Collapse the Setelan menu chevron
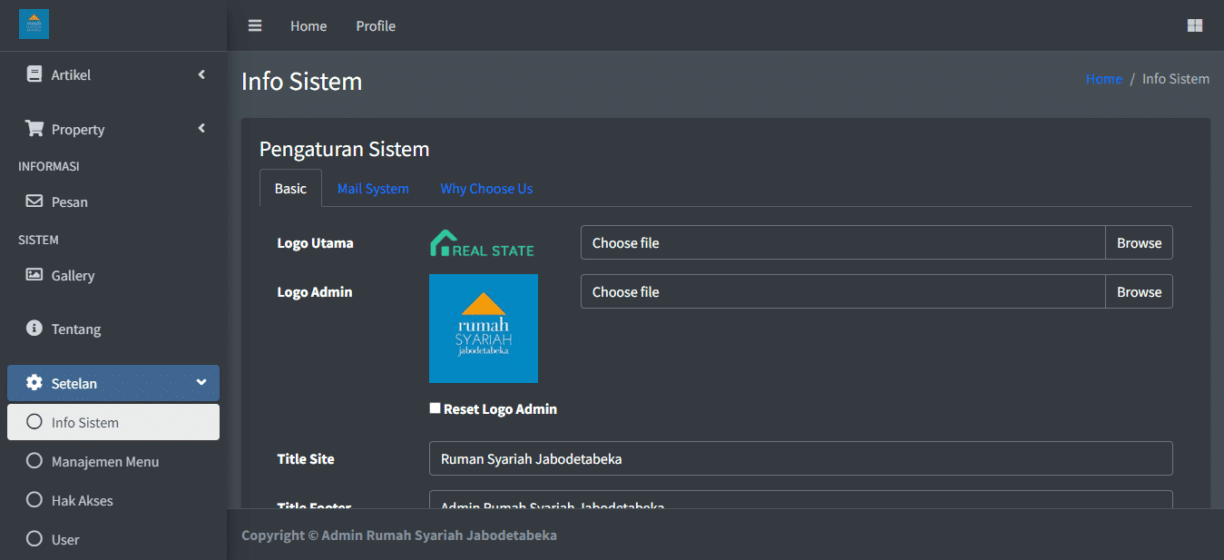Viewport: 1224px width, 560px height. (201, 382)
